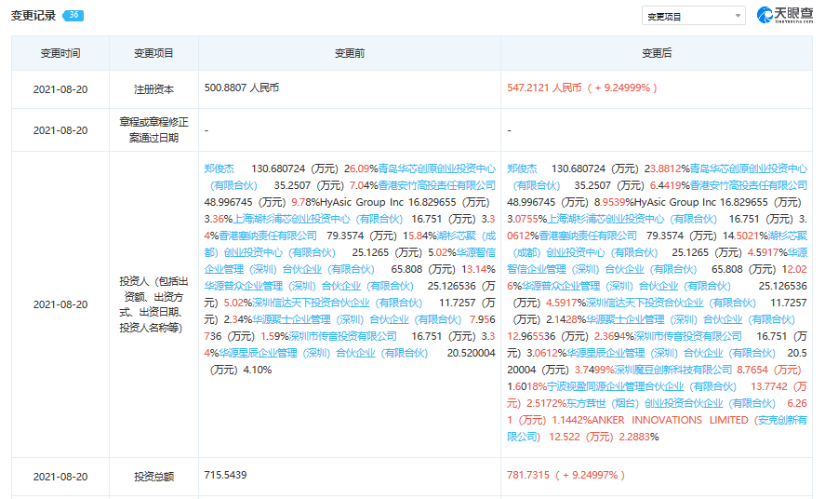This screenshot has height=499, width=825.
Task: Click the 715.5439 value
Action: [x=225, y=475]
